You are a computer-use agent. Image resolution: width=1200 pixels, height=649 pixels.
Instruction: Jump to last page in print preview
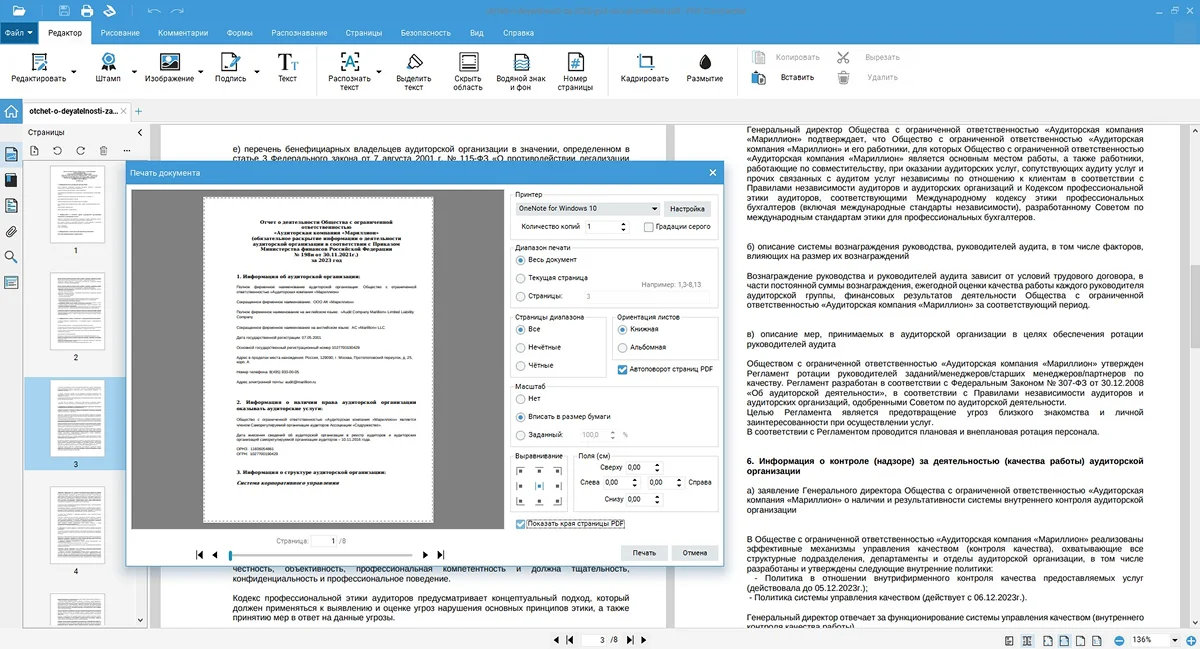(441, 554)
